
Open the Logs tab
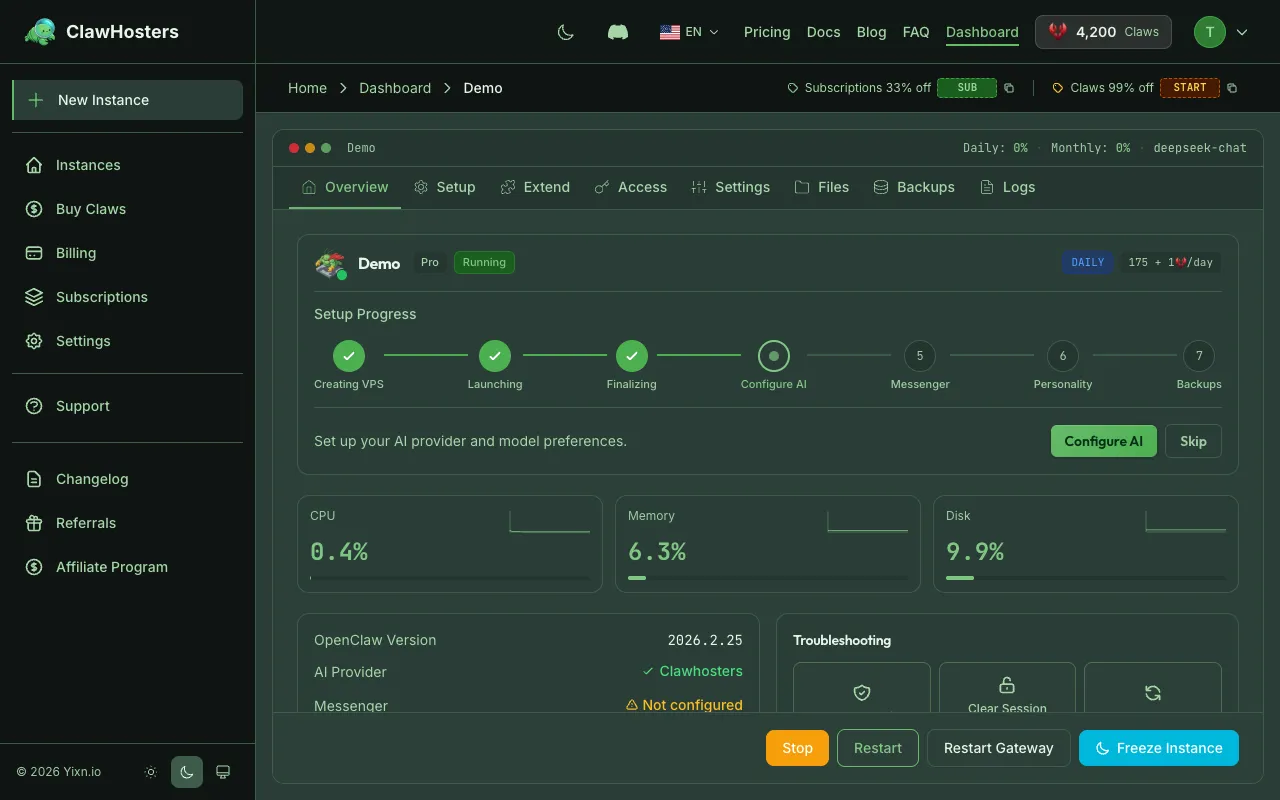point(1007,187)
